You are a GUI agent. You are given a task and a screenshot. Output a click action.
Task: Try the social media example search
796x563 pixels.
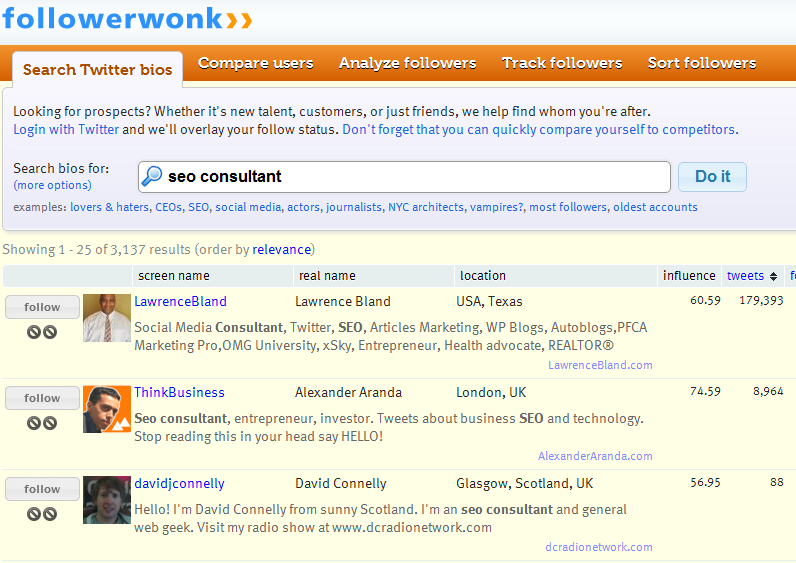[248, 207]
